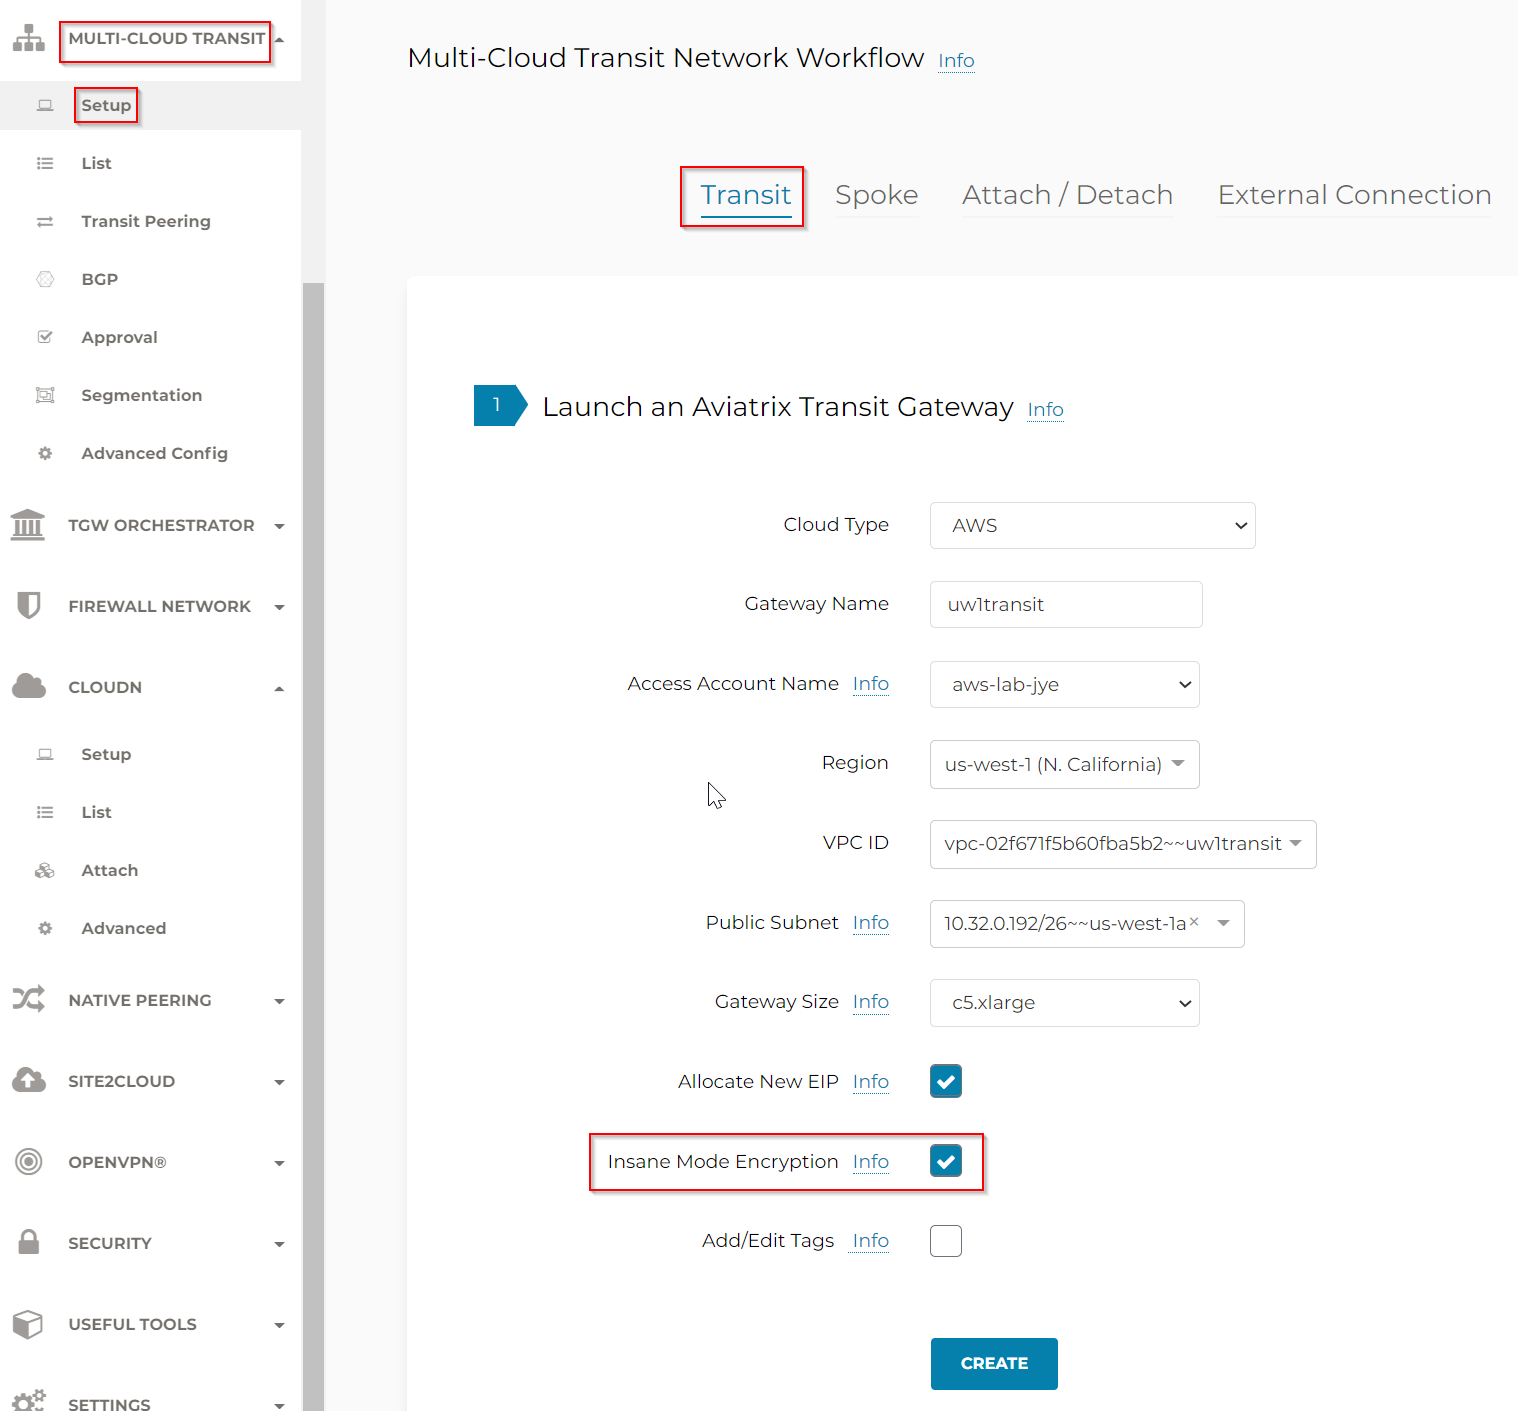
Task: Open the Cloud Type dropdown
Action: tap(1091, 525)
